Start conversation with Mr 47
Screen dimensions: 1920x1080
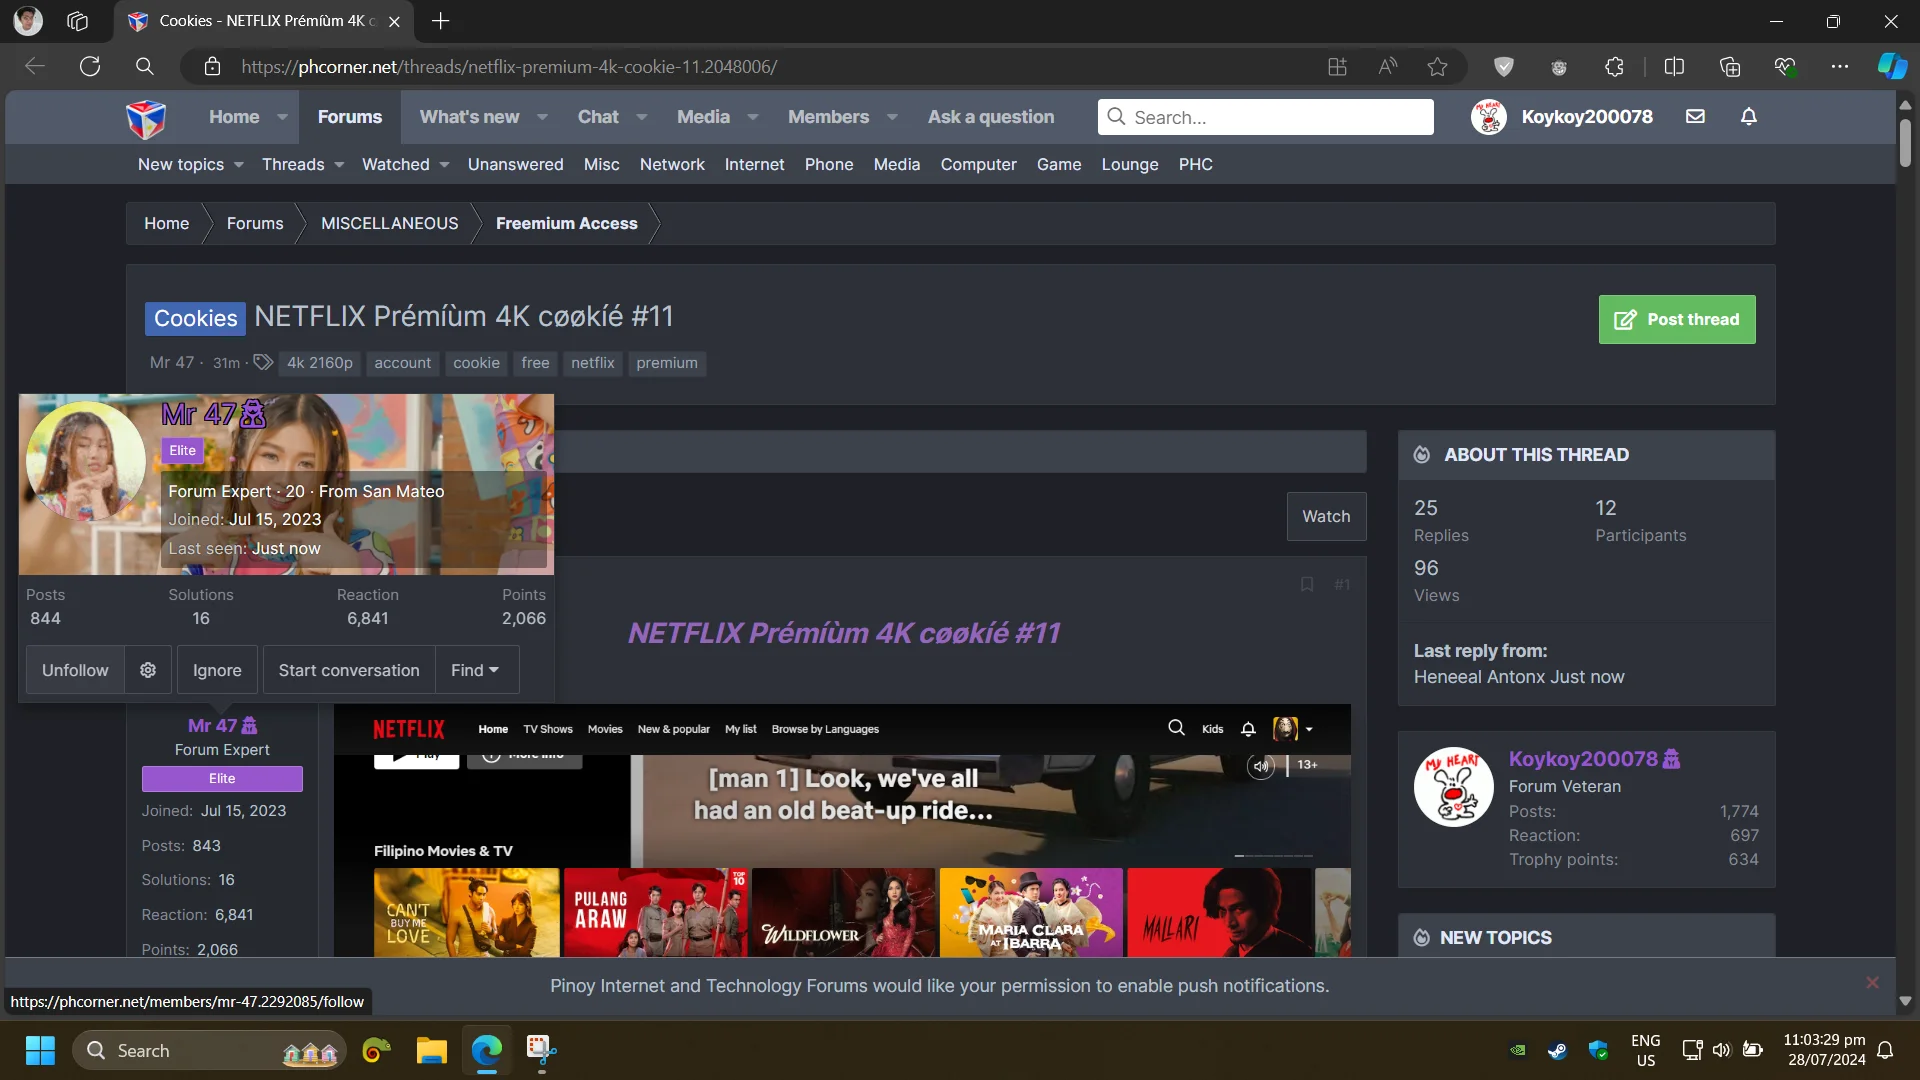click(349, 670)
